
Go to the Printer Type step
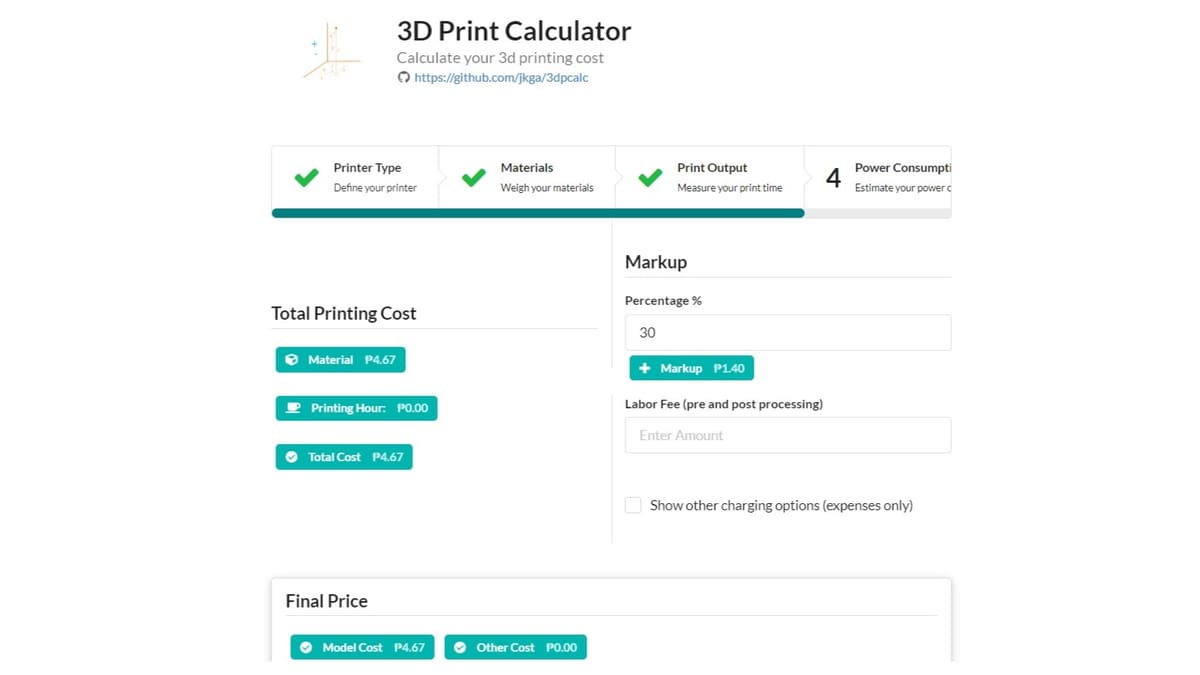coord(355,177)
